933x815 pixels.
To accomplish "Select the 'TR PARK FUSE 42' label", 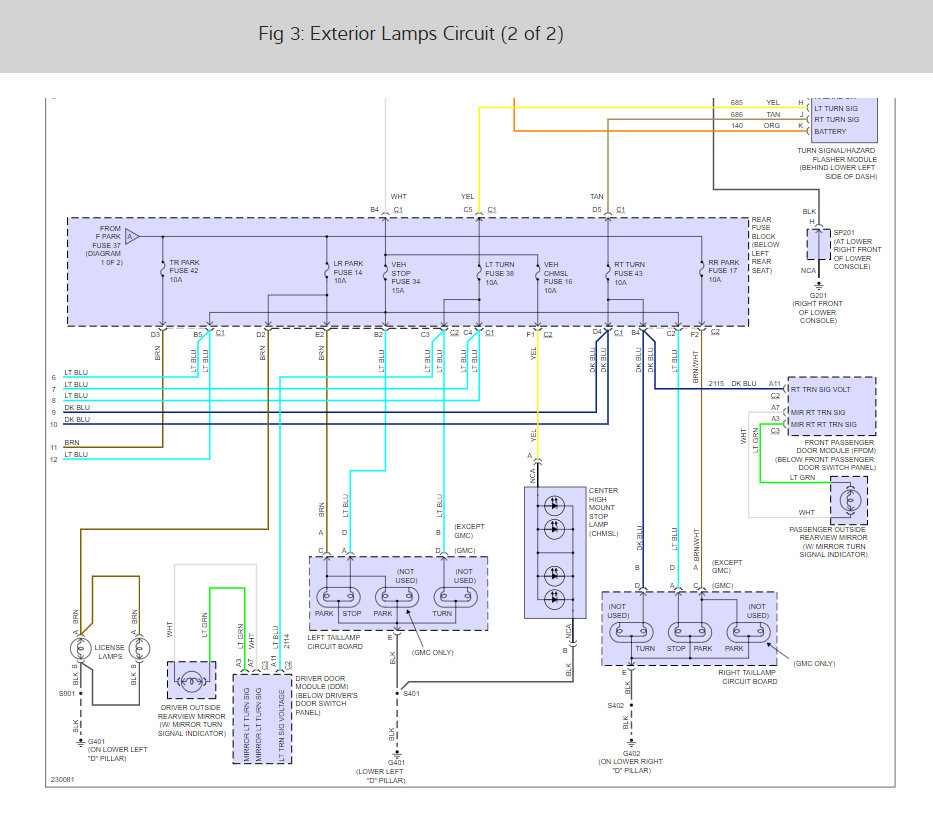I will point(184,271).
